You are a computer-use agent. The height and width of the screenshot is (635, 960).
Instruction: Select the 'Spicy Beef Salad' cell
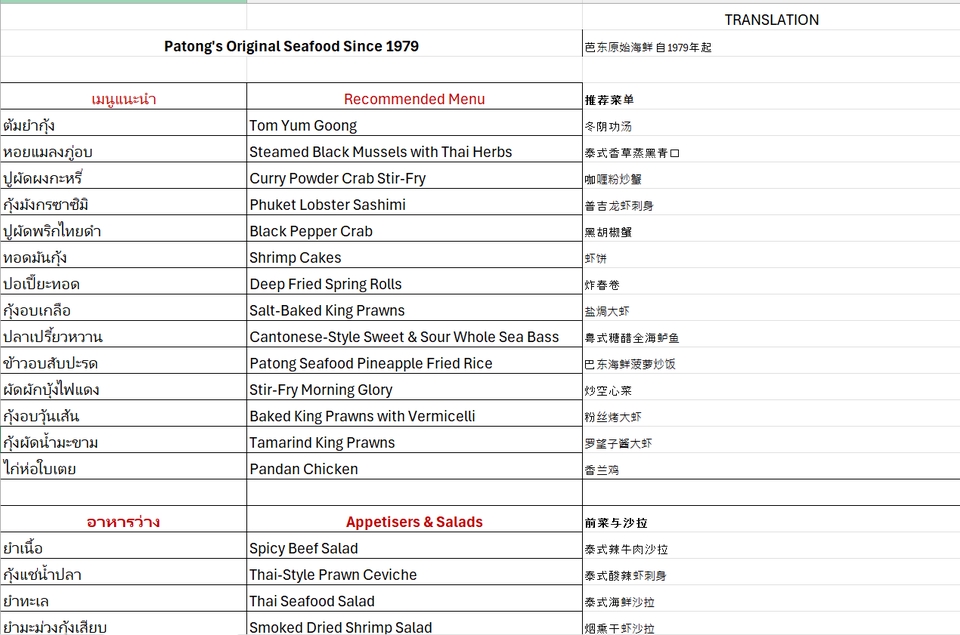point(303,548)
